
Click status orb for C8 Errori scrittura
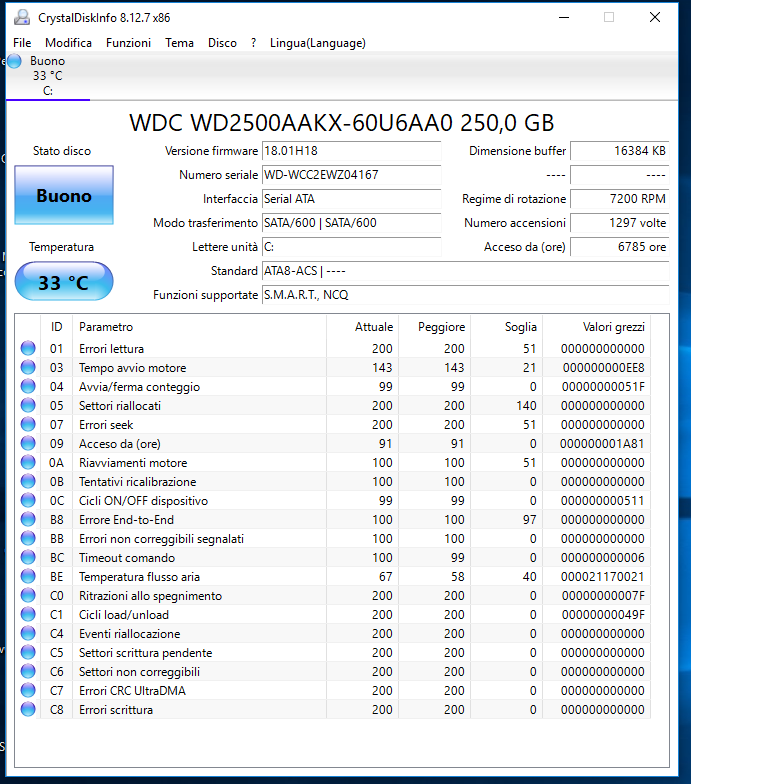click(x=28, y=710)
